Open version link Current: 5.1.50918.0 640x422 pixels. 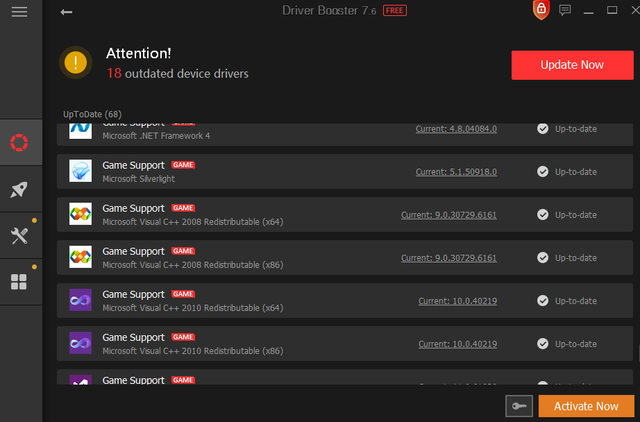click(x=456, y=172)
